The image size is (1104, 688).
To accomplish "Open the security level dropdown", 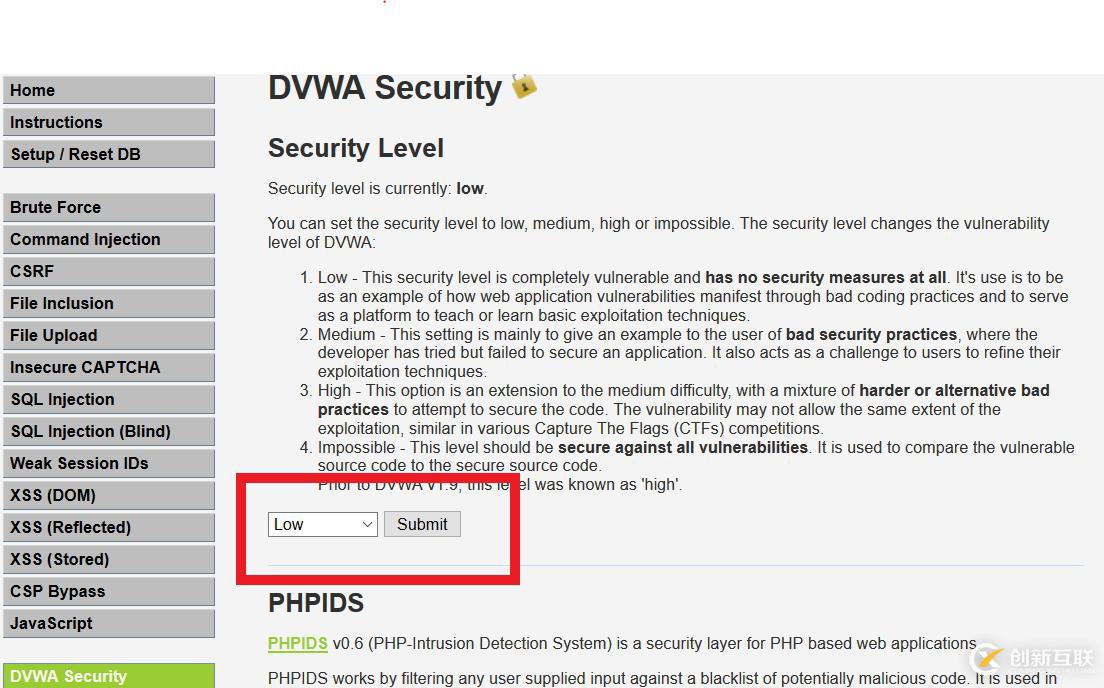I will coord(322,524).
